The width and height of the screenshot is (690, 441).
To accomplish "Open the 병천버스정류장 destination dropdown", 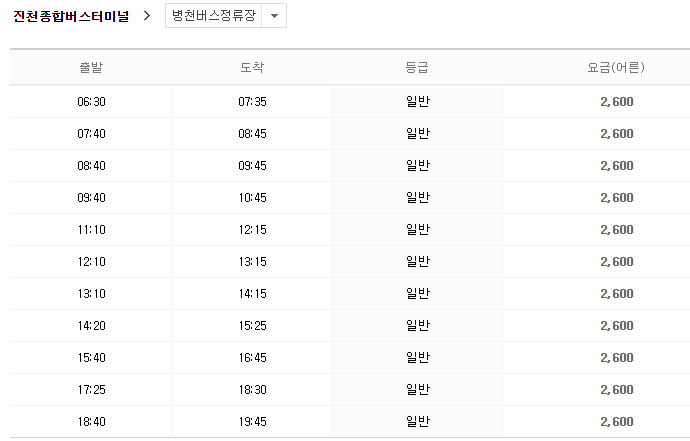I will [x=213, y=16].
